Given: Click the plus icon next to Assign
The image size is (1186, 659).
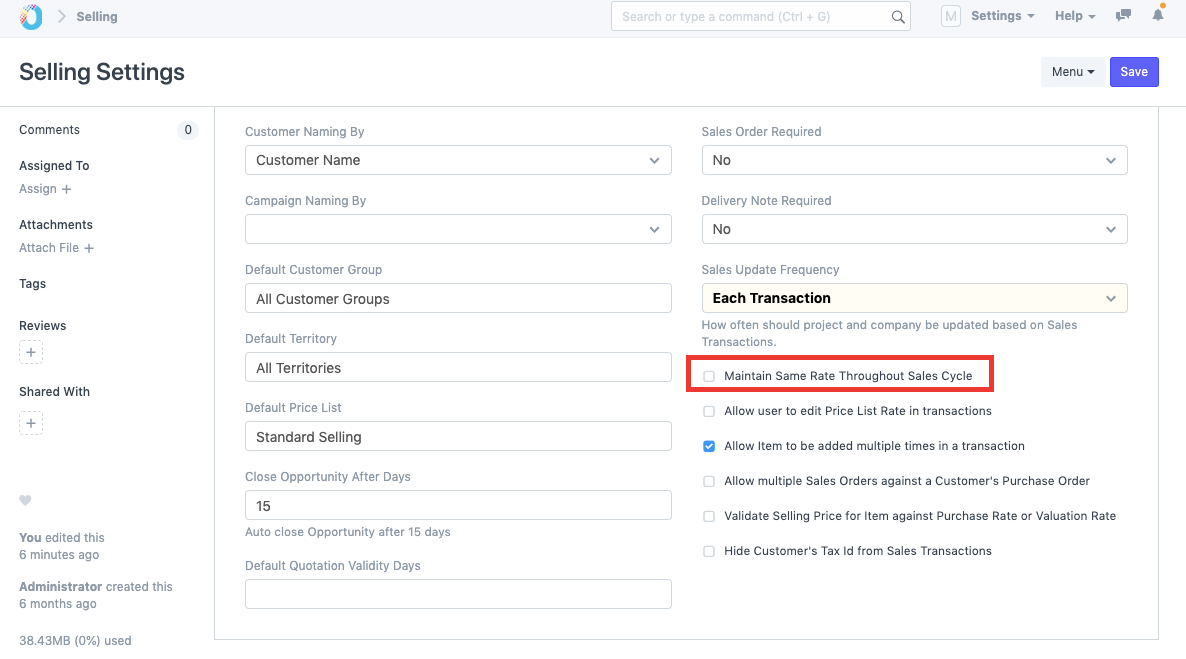Looking at the screenshot, I should point(67,189).
